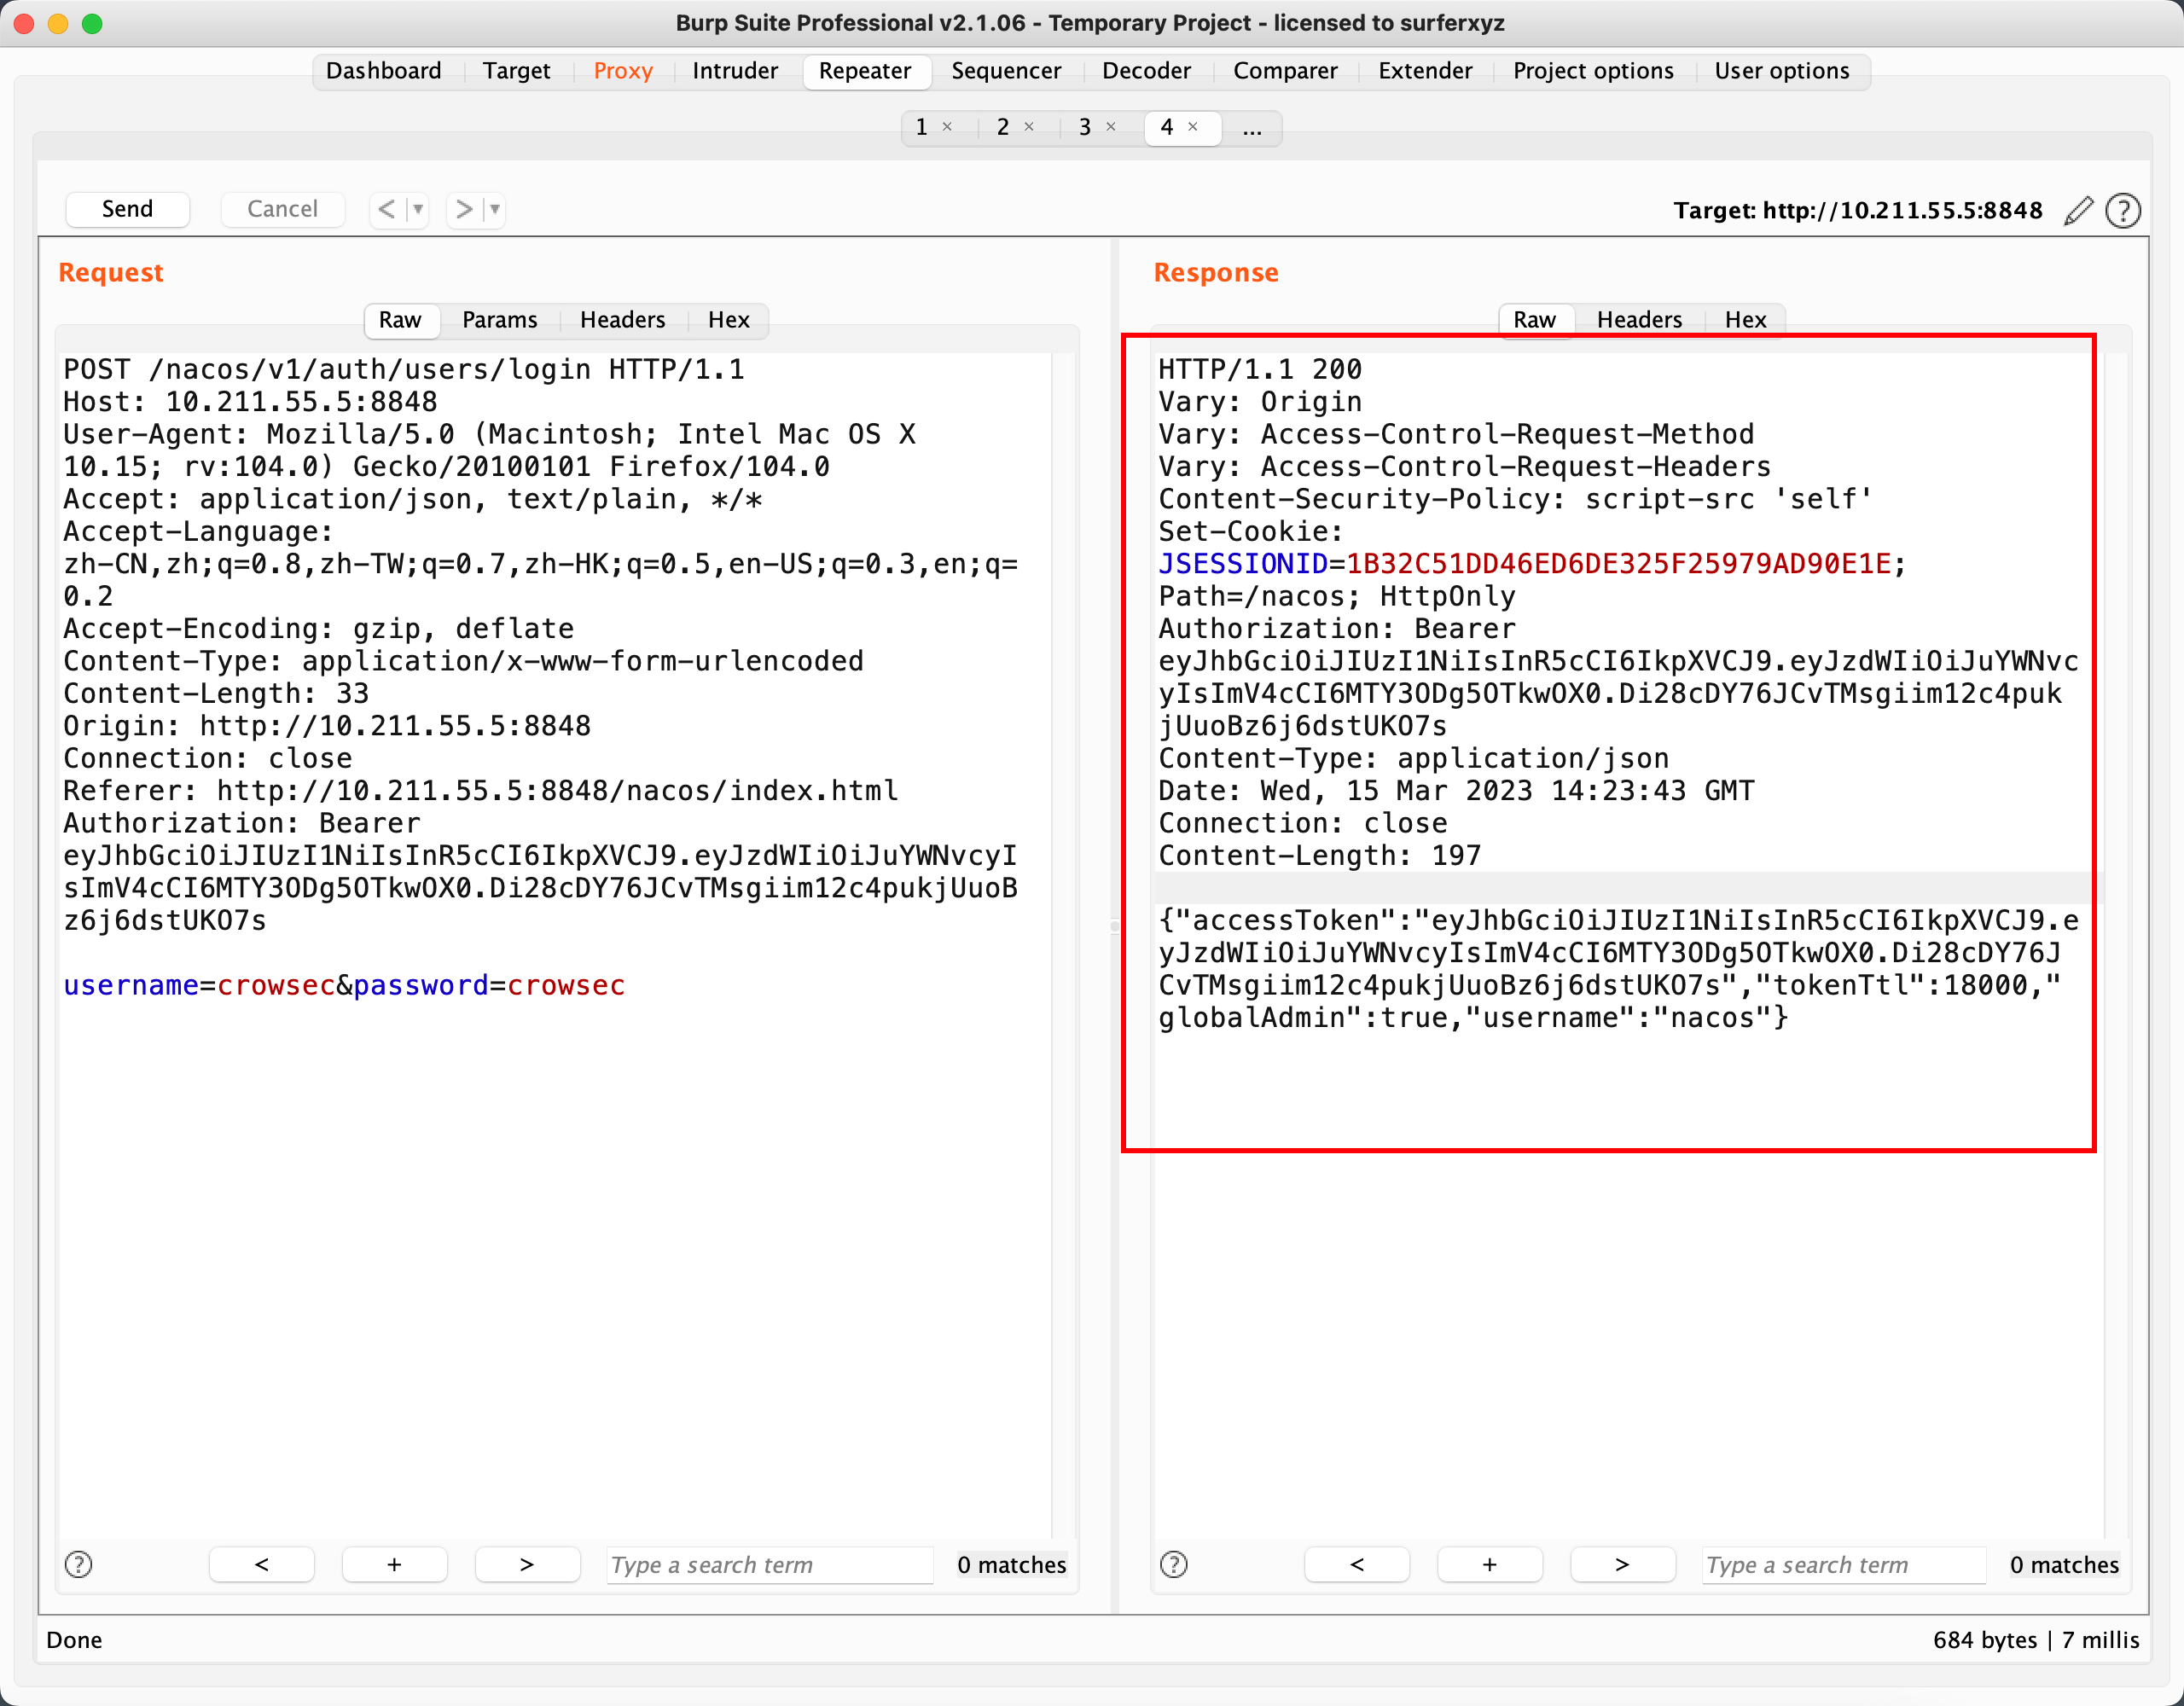Click the Date response header line

click(x=1456, y=791)
